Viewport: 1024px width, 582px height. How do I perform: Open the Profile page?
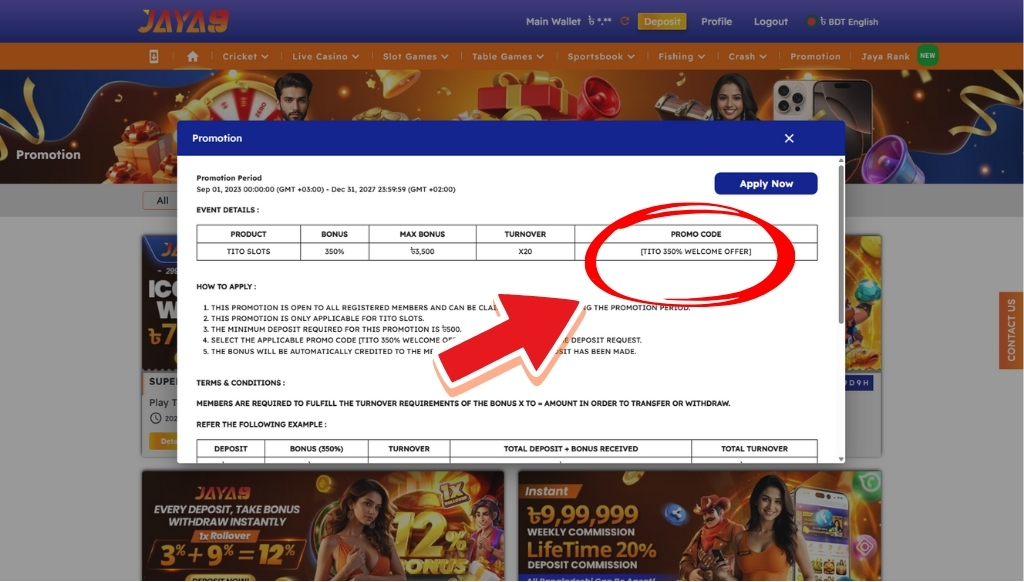tap(716, 22)
